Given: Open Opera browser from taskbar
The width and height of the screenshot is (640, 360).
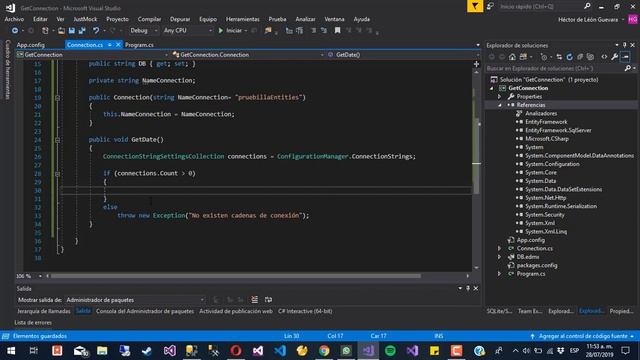Looking at the screenshot, I should coord(236,351).
